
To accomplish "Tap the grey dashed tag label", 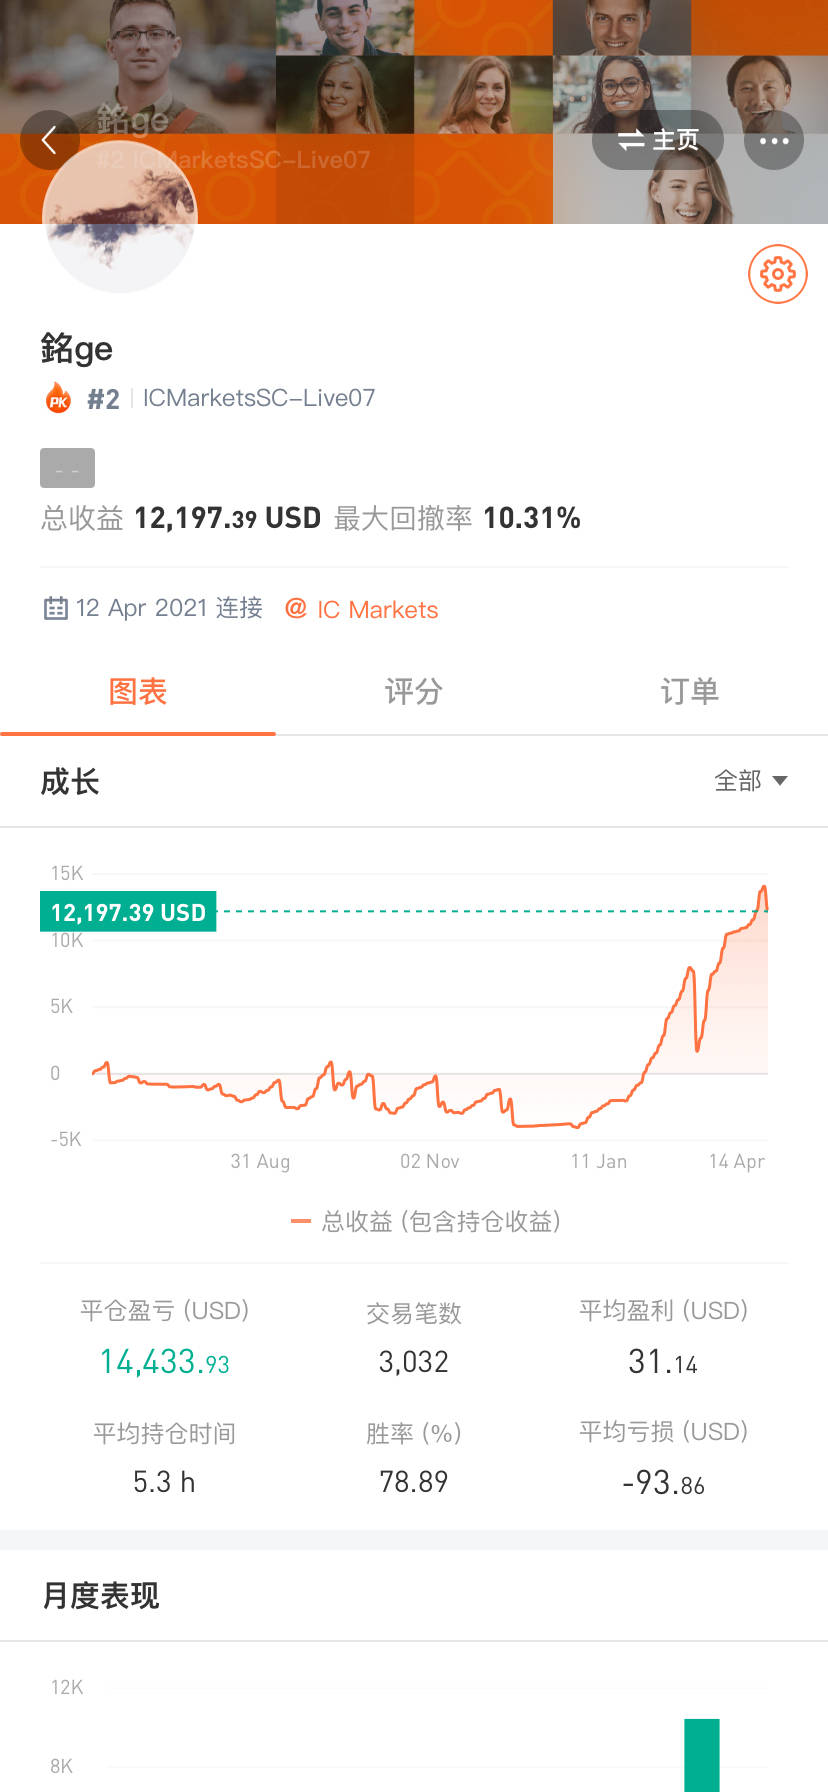I will 67,468.
